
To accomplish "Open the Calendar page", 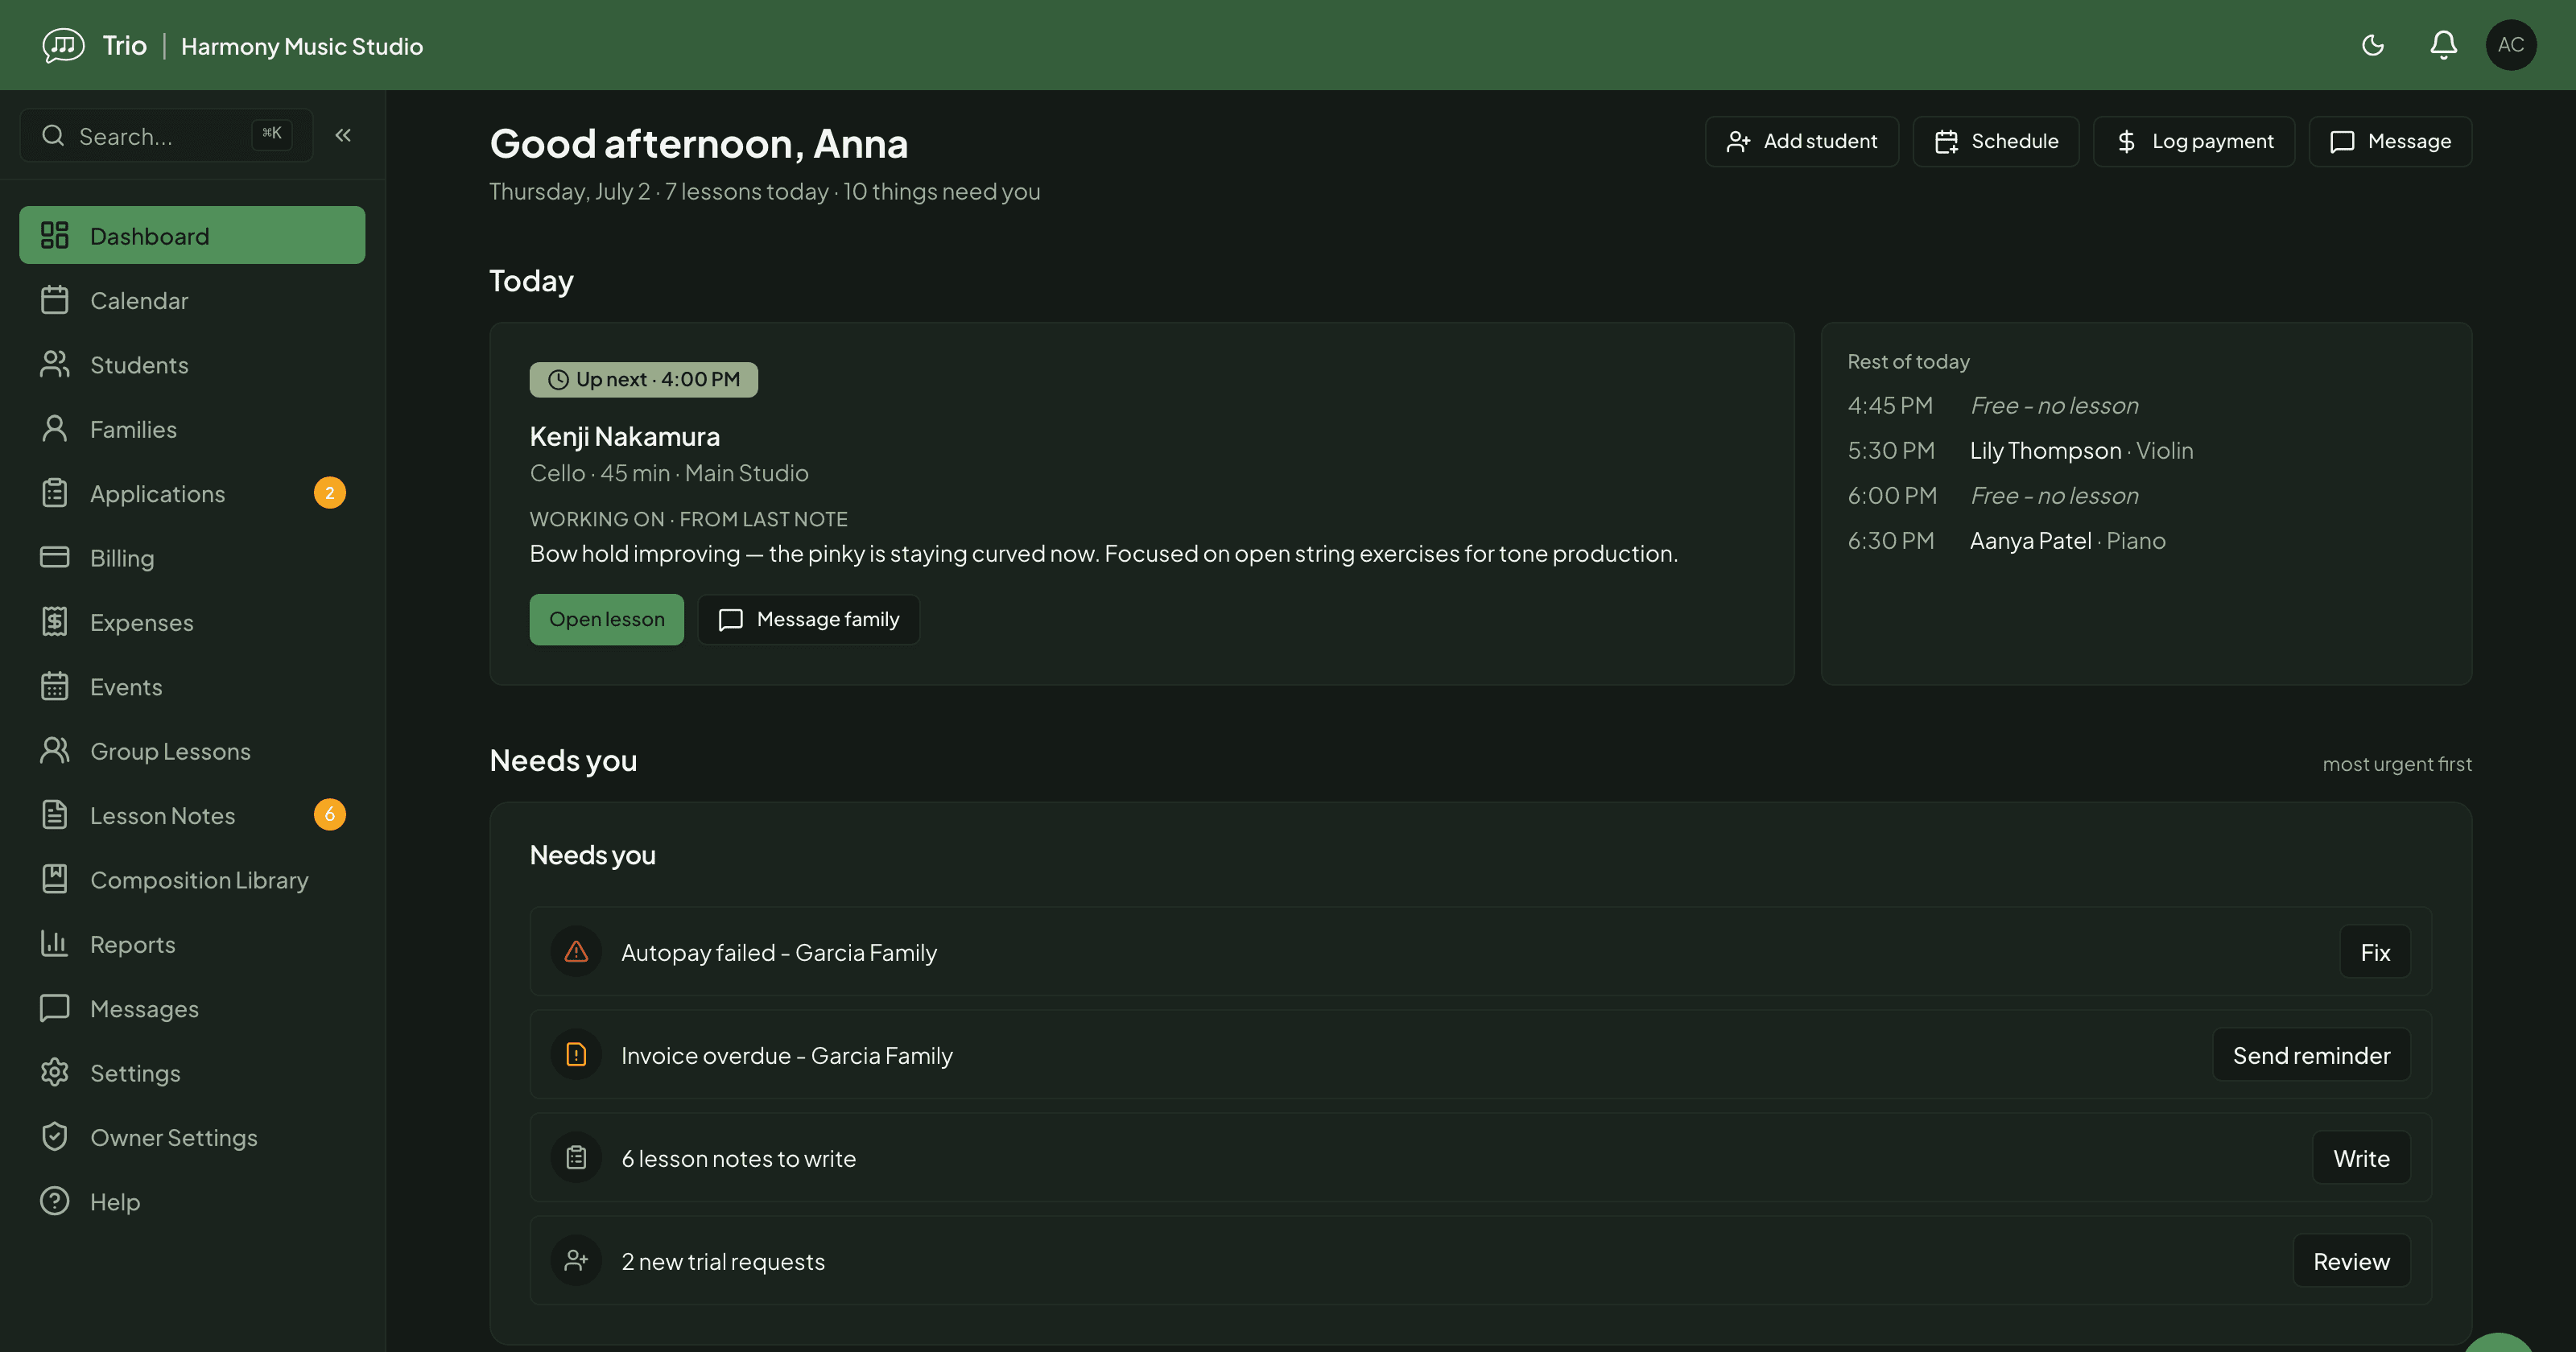I will tap(192, 300).
